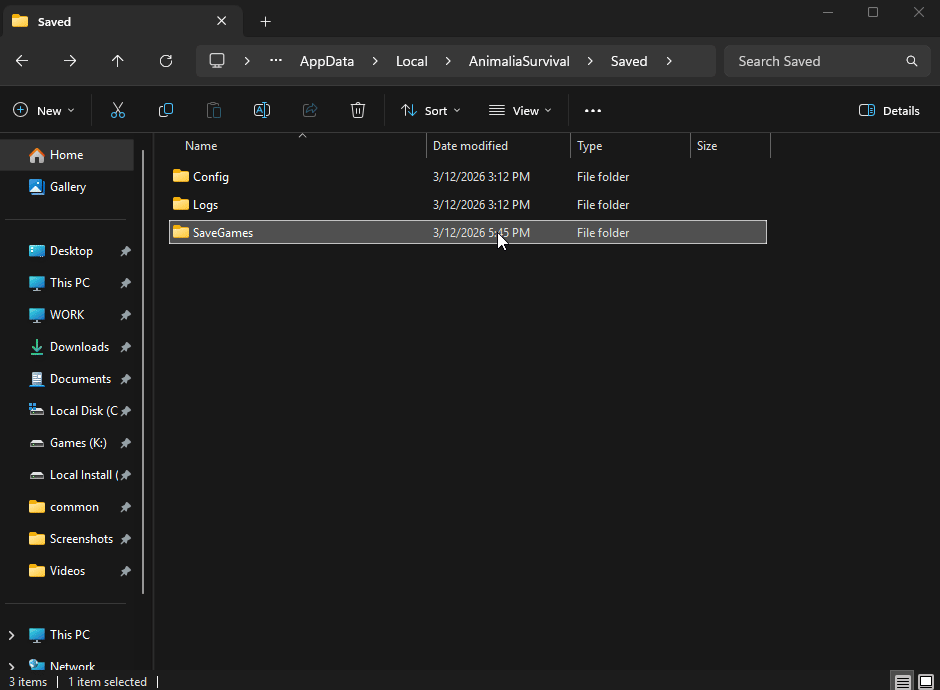Screen dimensions: 940x690
Task: Navigate back to previous folder
Action: click(22, 61)
